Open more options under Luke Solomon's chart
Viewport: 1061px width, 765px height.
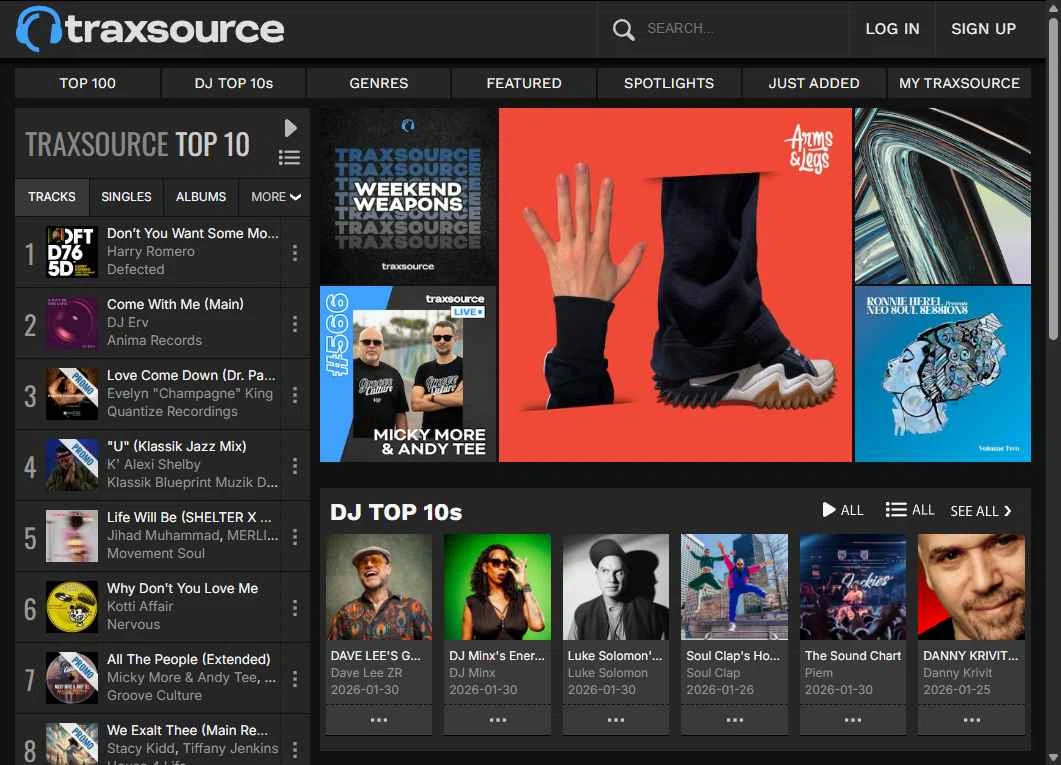tap(616, 720)
